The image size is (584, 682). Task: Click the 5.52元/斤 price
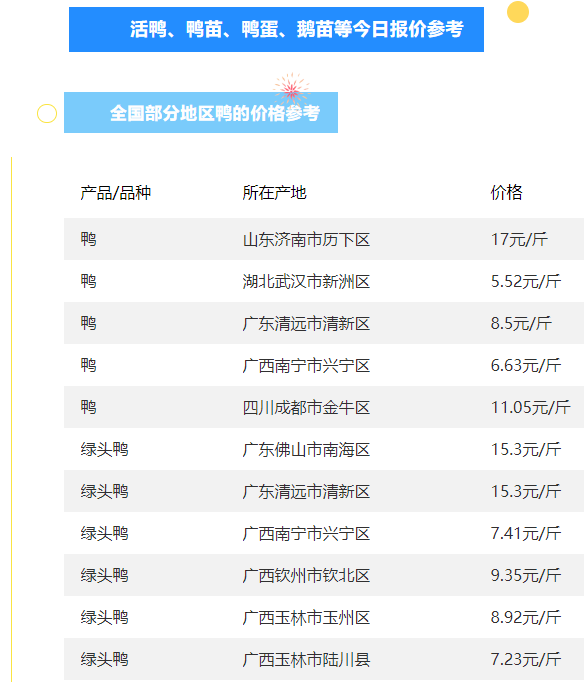[526, 281]
